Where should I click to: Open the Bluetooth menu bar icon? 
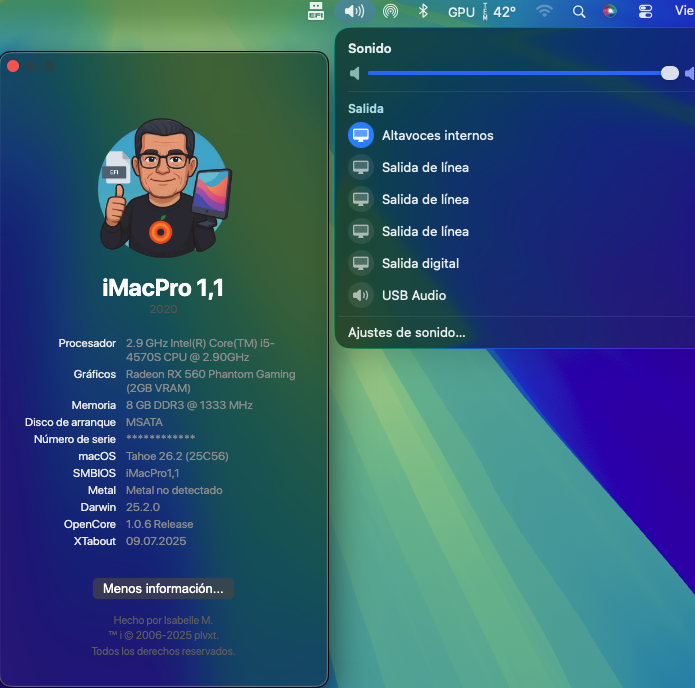pyautogui.click(x=423, y=11)
